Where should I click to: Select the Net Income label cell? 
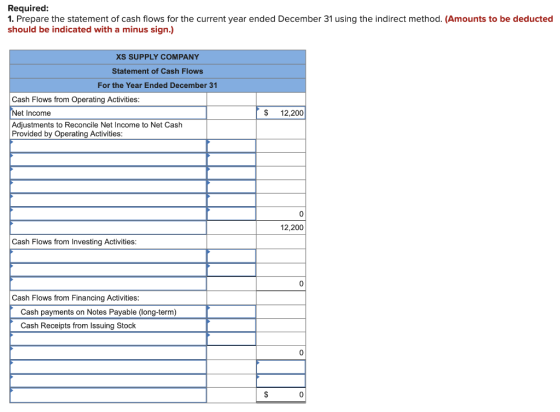pyautogui.click(x=108, y=113)
